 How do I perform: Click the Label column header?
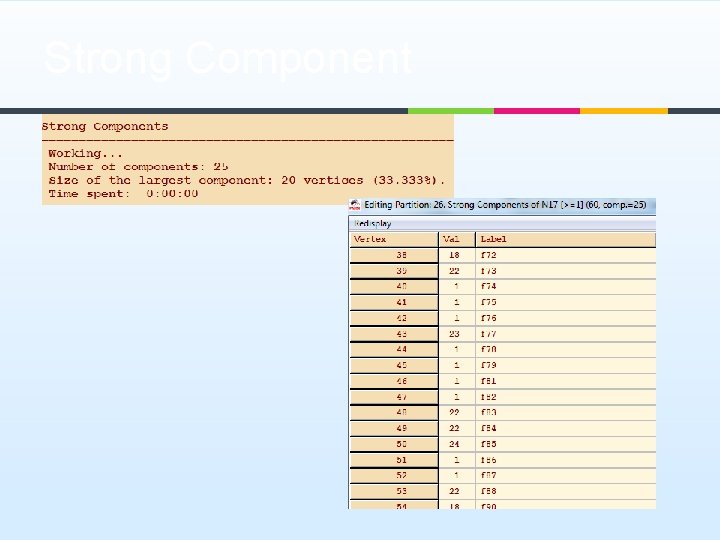(x=566, y=239)
